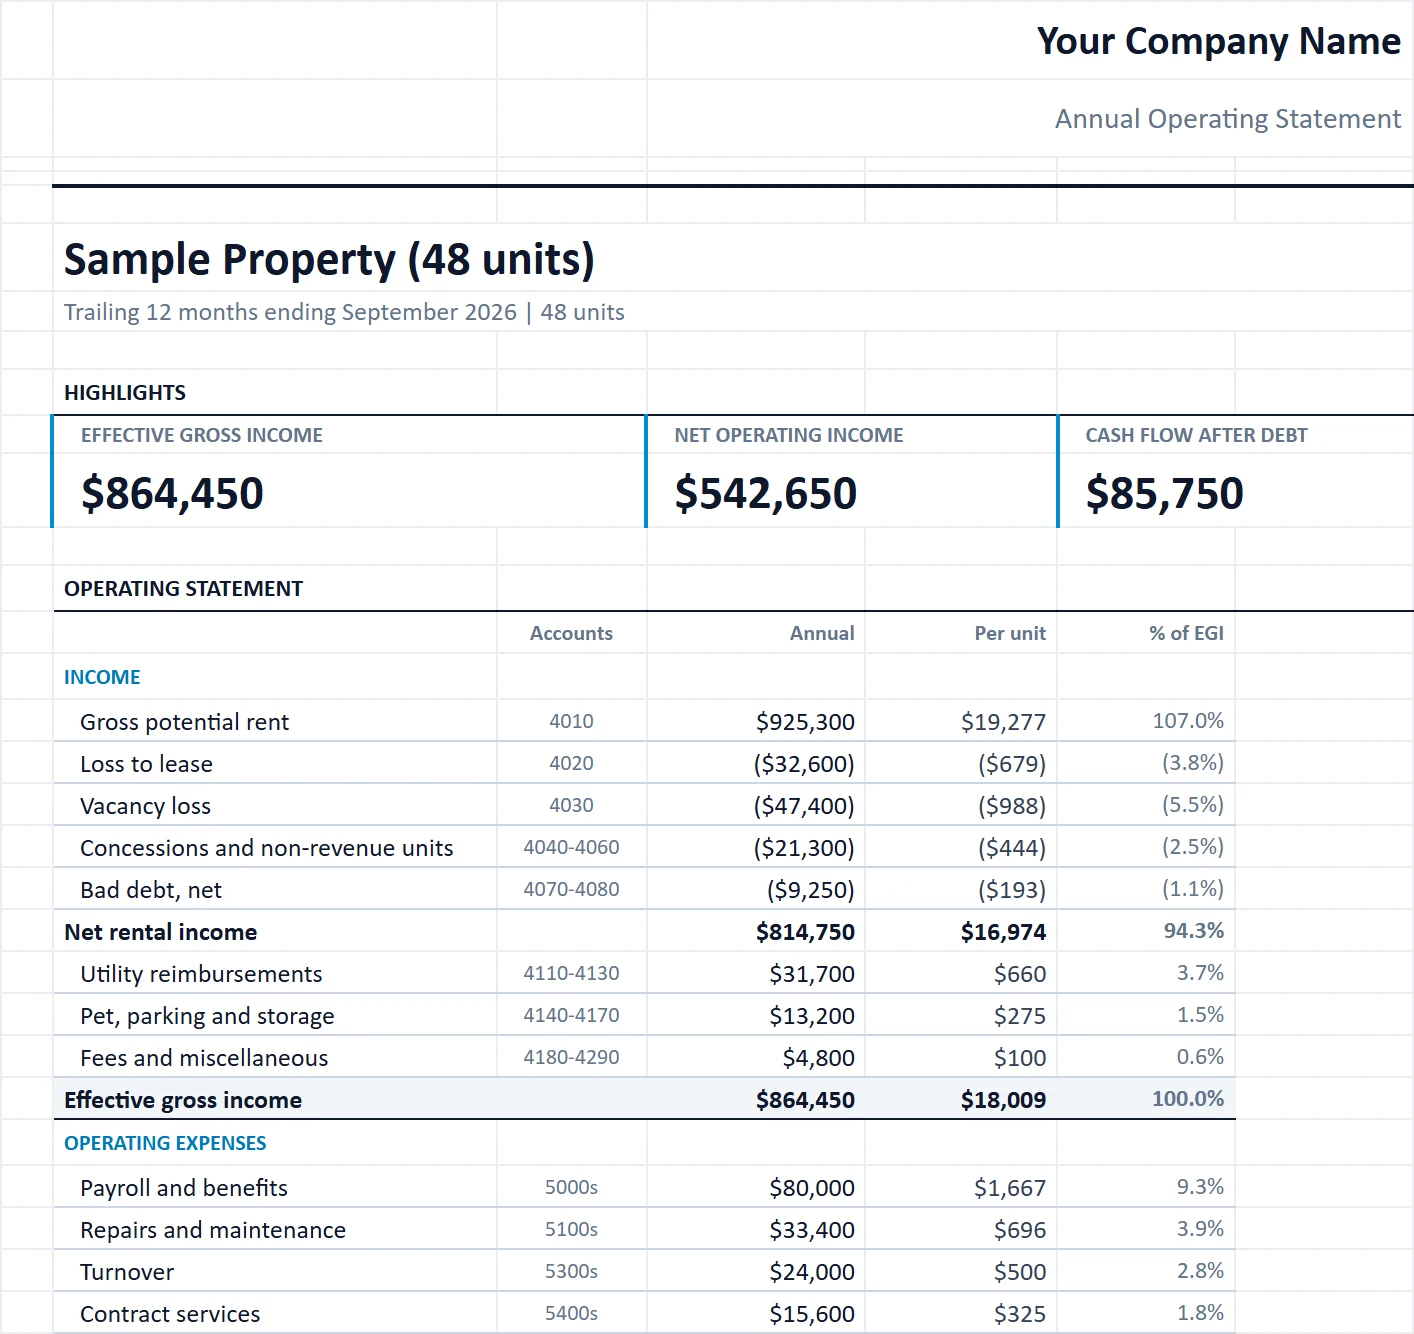
Task: Click the 'Annual Operating Statement' subtitle
Action: [x=1228, y=119]
